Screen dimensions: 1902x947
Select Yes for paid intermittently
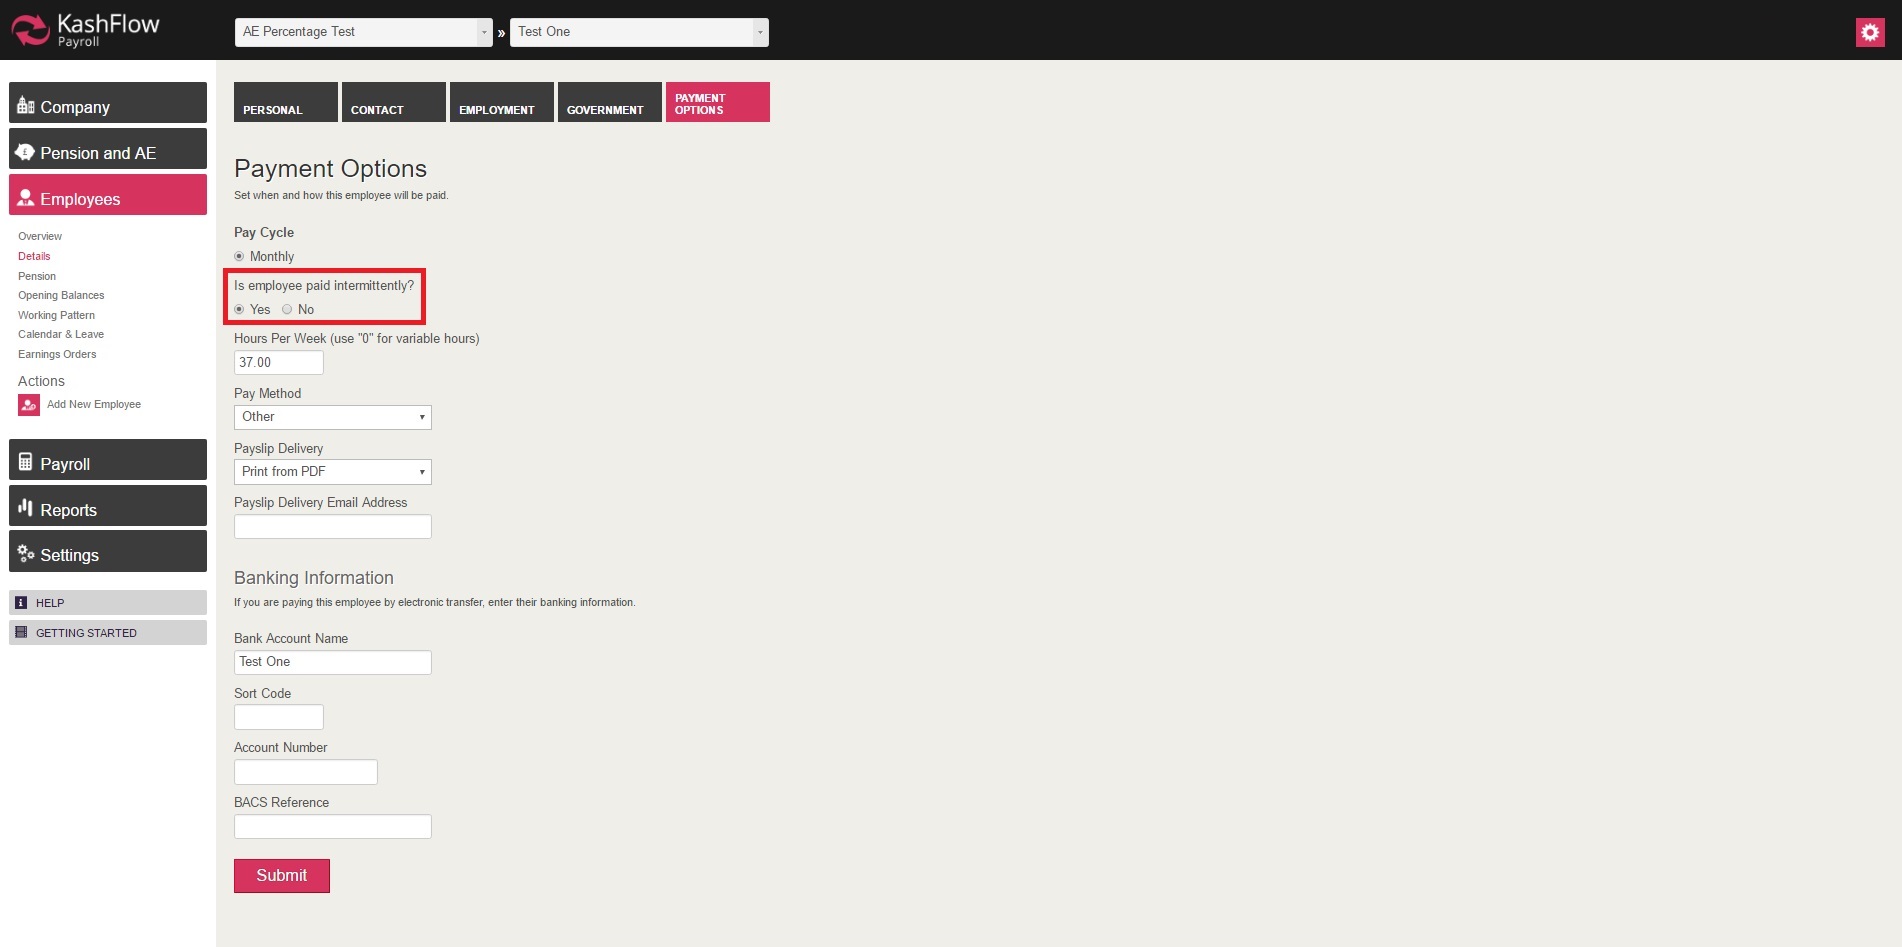click(239, 310)
